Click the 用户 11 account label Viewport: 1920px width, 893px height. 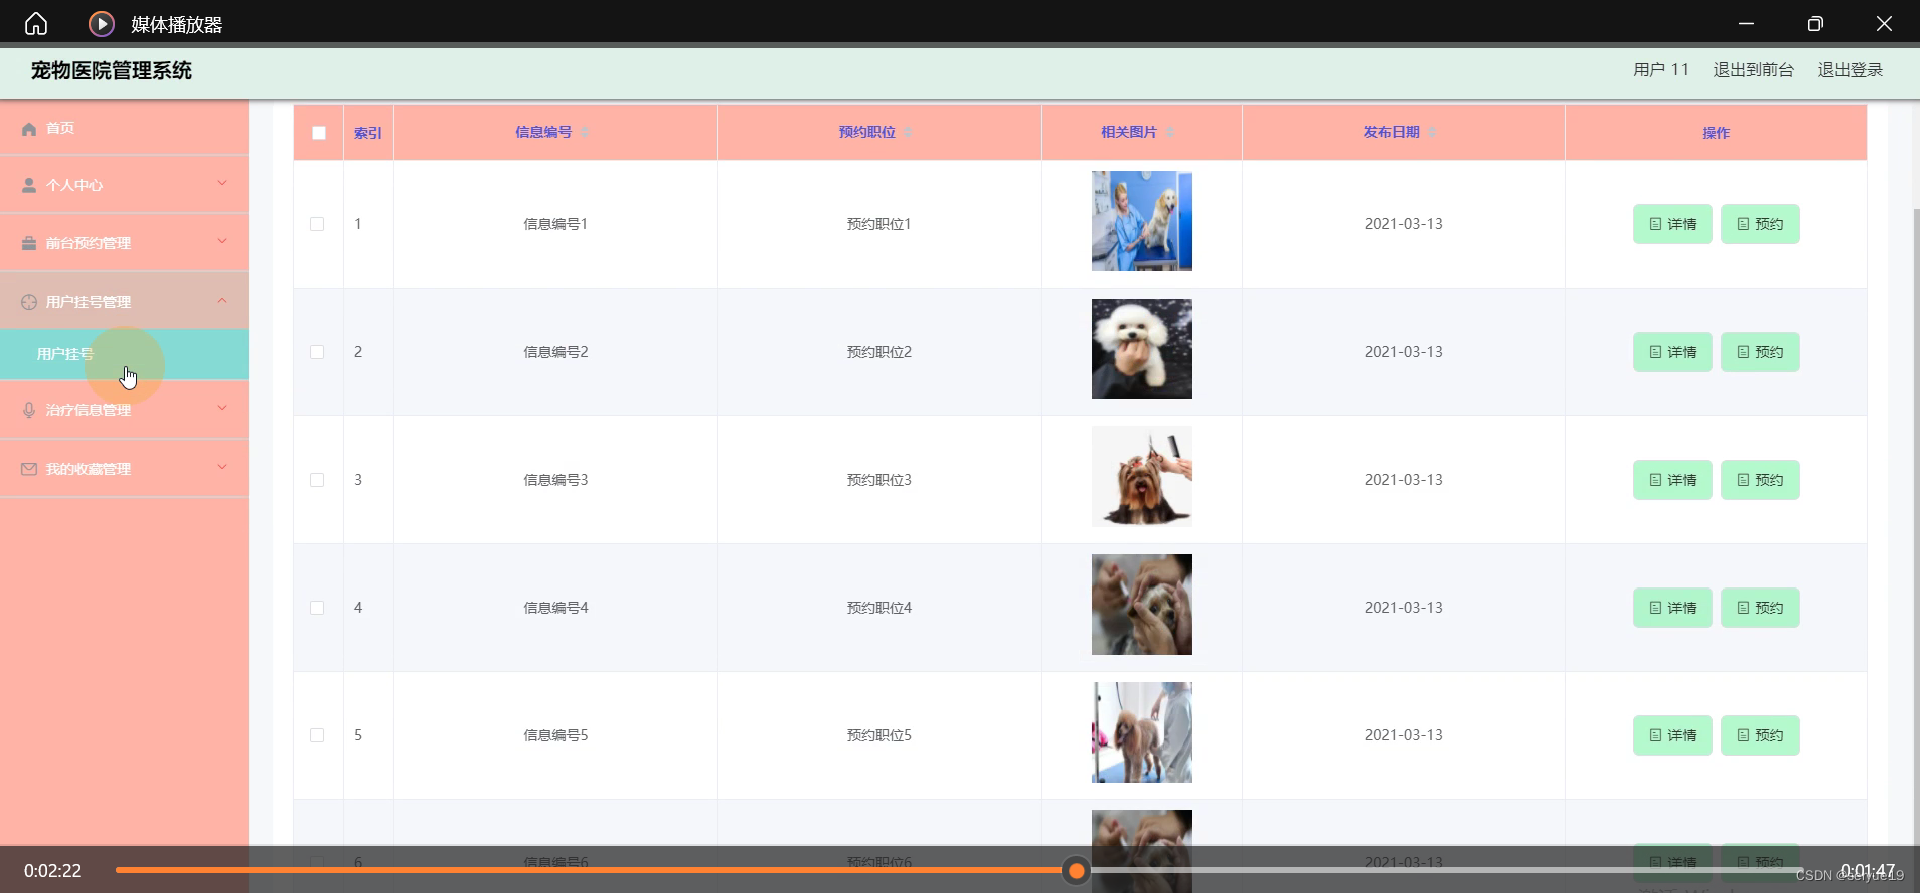[x=1661, y=70]
